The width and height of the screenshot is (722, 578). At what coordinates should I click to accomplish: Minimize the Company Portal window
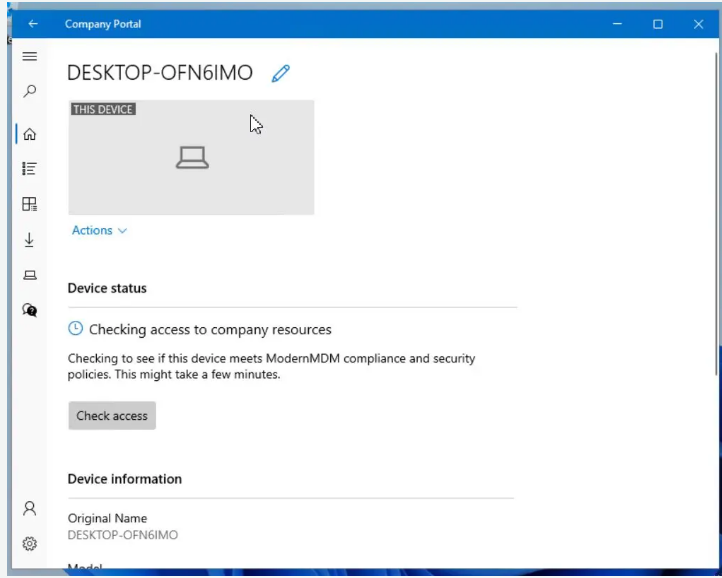pos(617,23)
